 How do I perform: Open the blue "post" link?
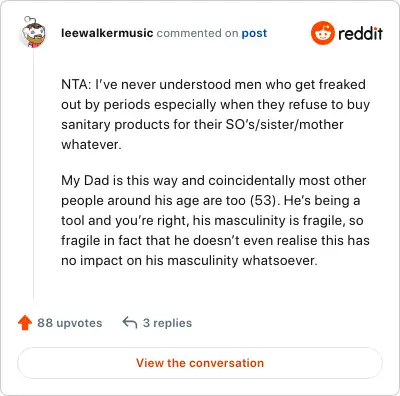coord(254,33)
